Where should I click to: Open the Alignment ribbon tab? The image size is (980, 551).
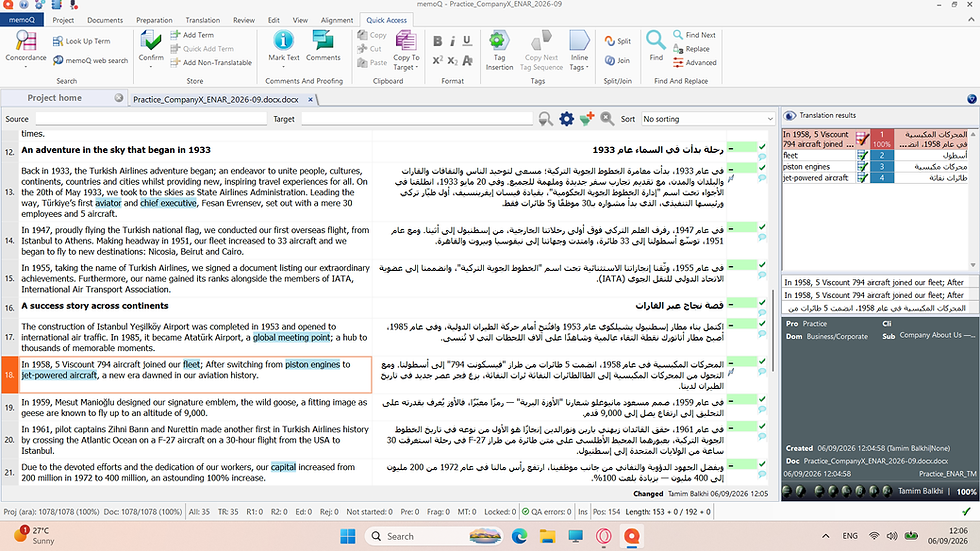click(337, 20)
